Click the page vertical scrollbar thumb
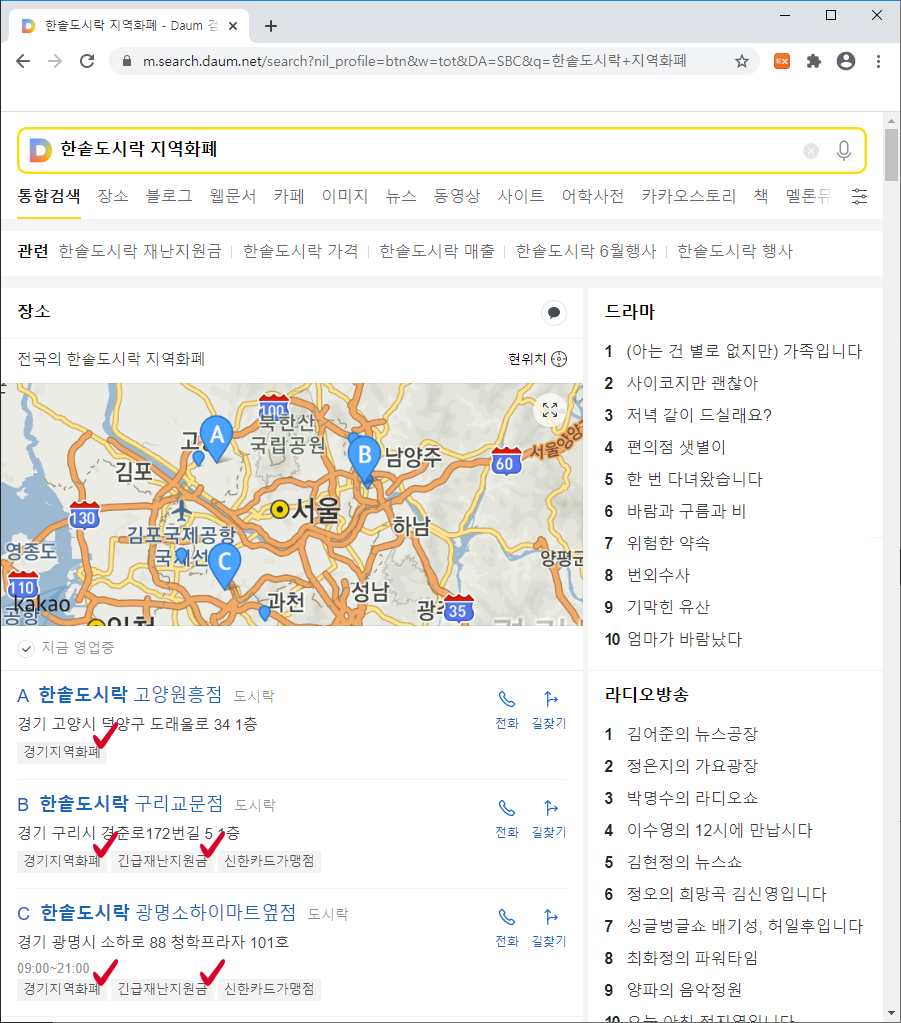901x1023 pixels. [x=891, y=155]
